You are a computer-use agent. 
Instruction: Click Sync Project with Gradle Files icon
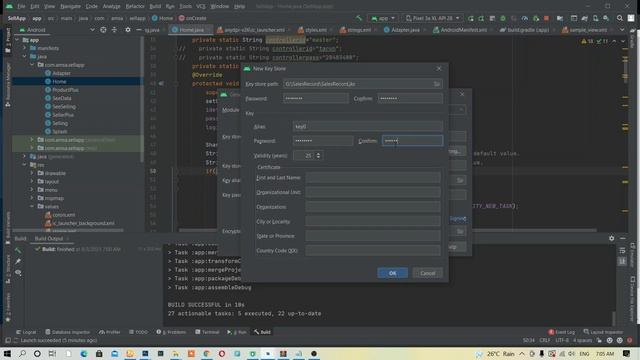pyautogui.click(x=584, y=18)
